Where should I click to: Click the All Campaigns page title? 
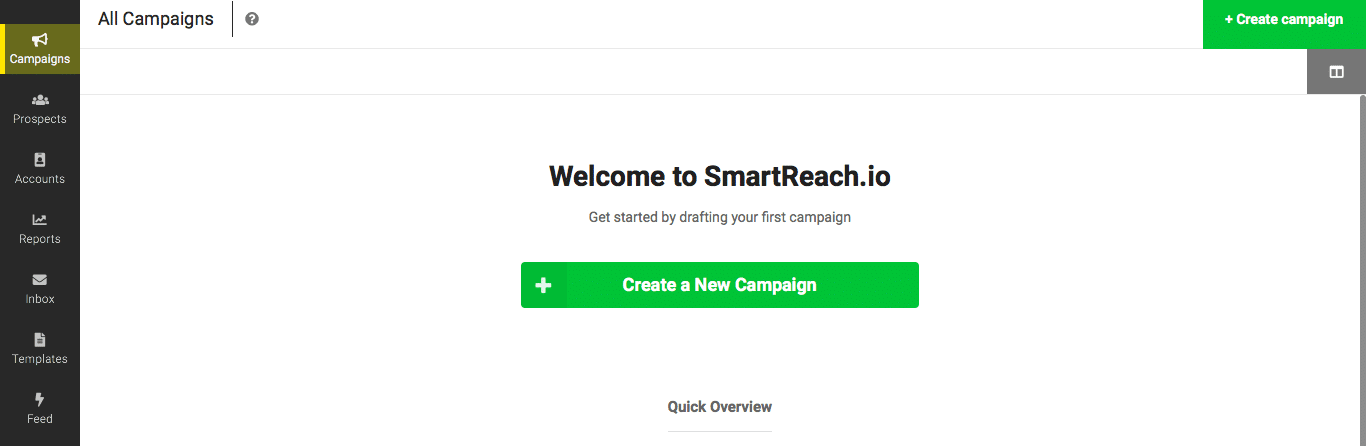coord(156,19)
